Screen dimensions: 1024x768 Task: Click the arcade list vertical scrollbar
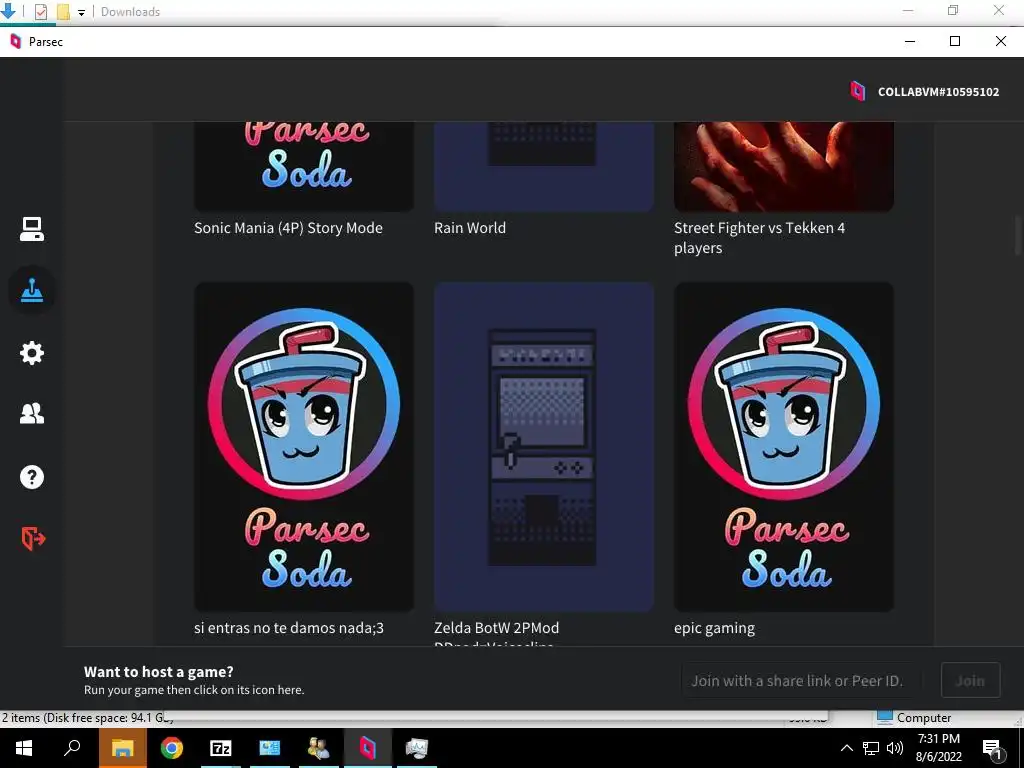point(1018,235)
